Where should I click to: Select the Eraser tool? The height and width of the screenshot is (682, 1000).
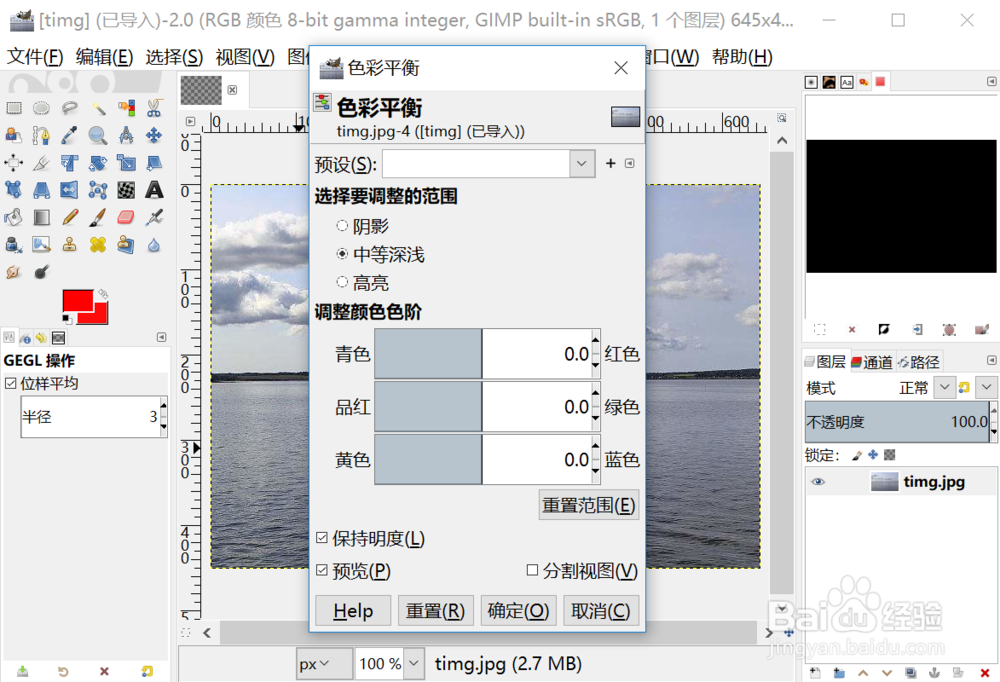click(x=124, y=216)
